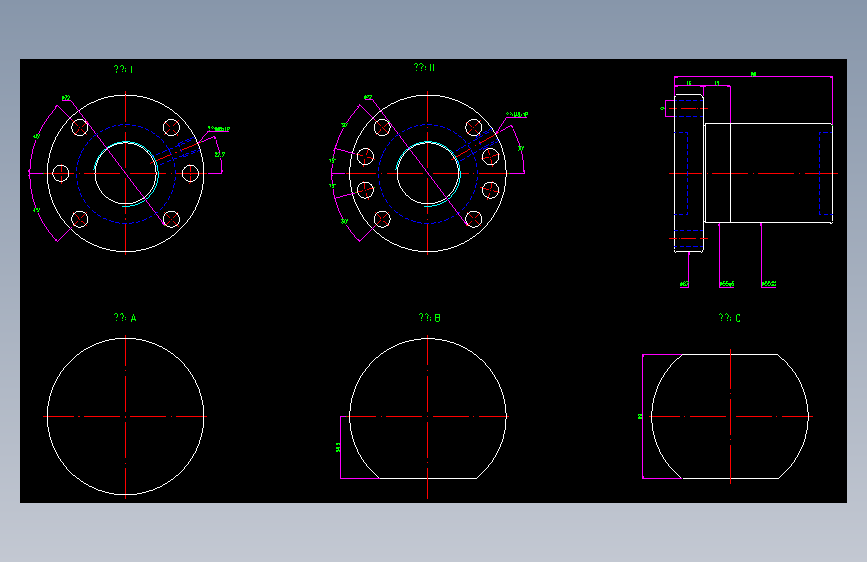
Task: Click the "??: C" view title label
Action: pos(729,318)
